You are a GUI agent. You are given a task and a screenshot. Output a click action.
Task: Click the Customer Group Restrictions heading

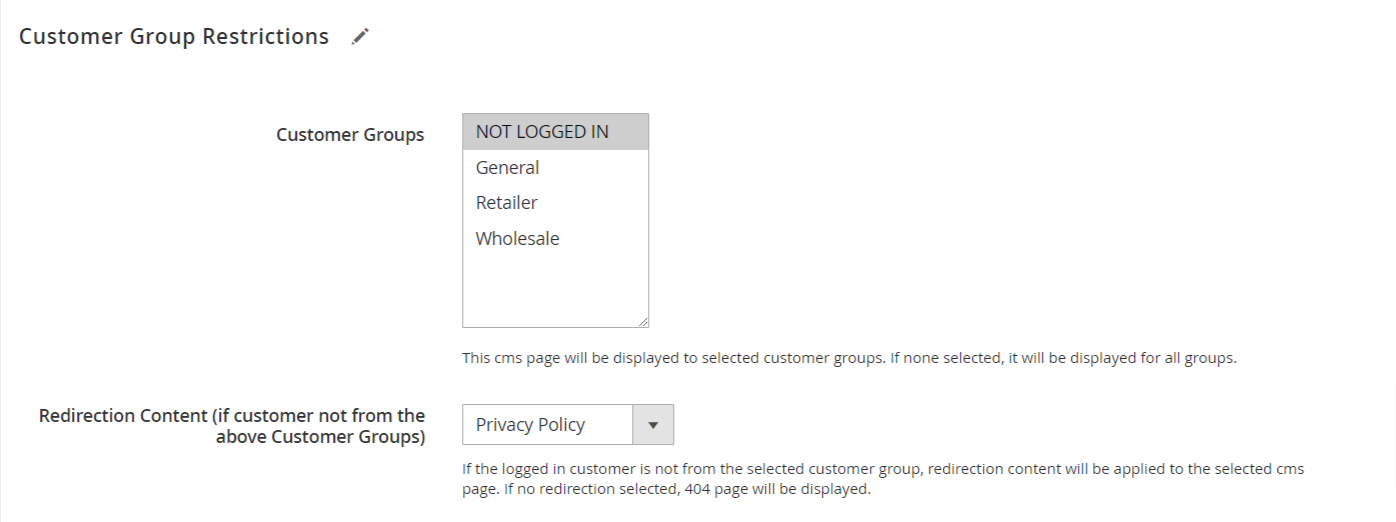(174, 37)
